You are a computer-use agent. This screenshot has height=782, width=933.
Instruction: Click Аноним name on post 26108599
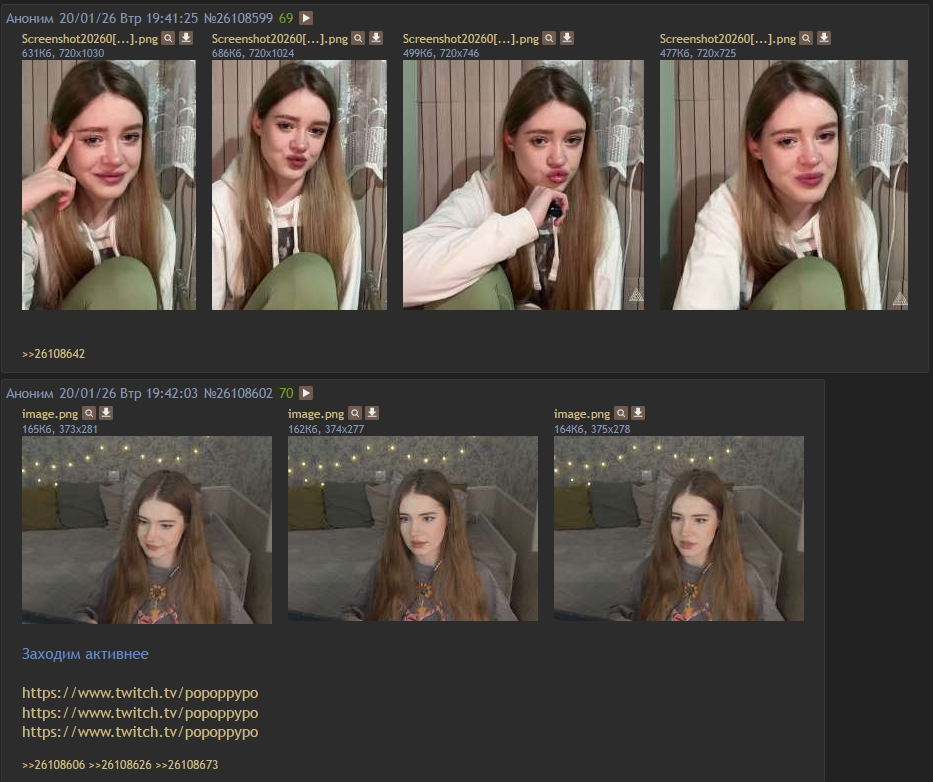[x=30, y=18]
